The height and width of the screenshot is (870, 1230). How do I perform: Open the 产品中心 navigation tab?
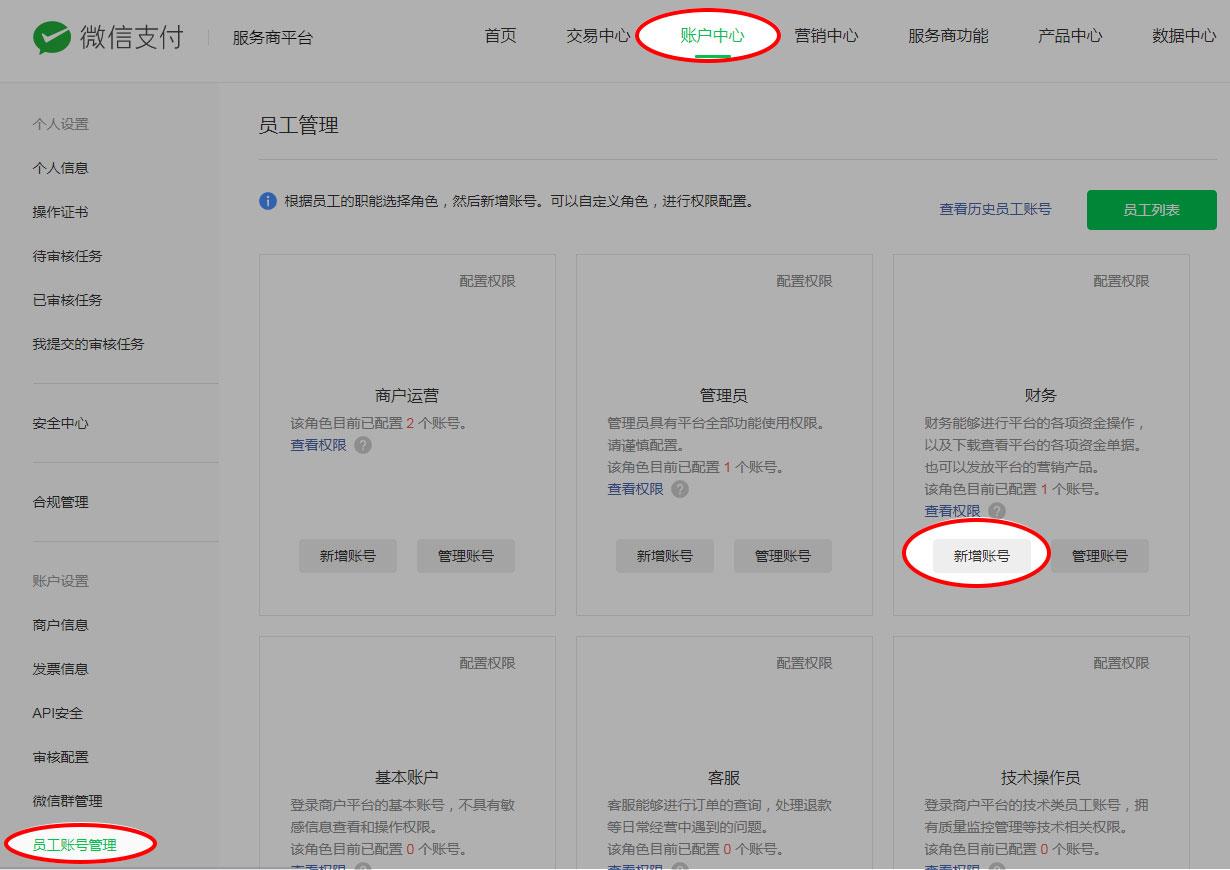[x=1070, y=36]
